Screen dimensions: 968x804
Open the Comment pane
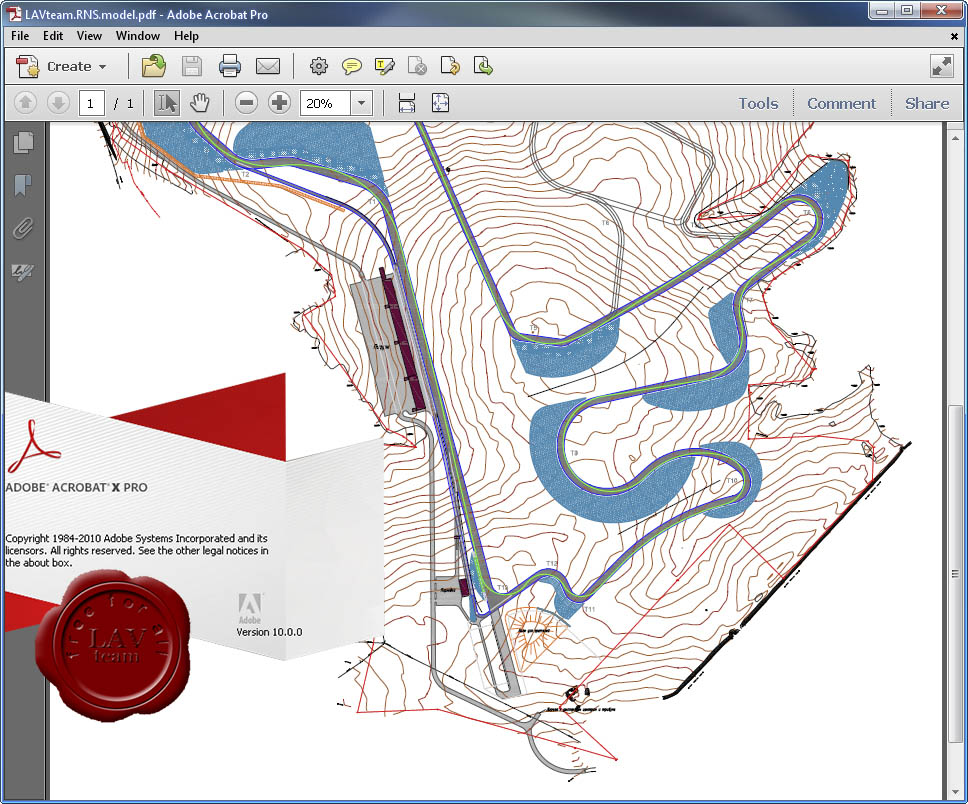click(841, 103)
